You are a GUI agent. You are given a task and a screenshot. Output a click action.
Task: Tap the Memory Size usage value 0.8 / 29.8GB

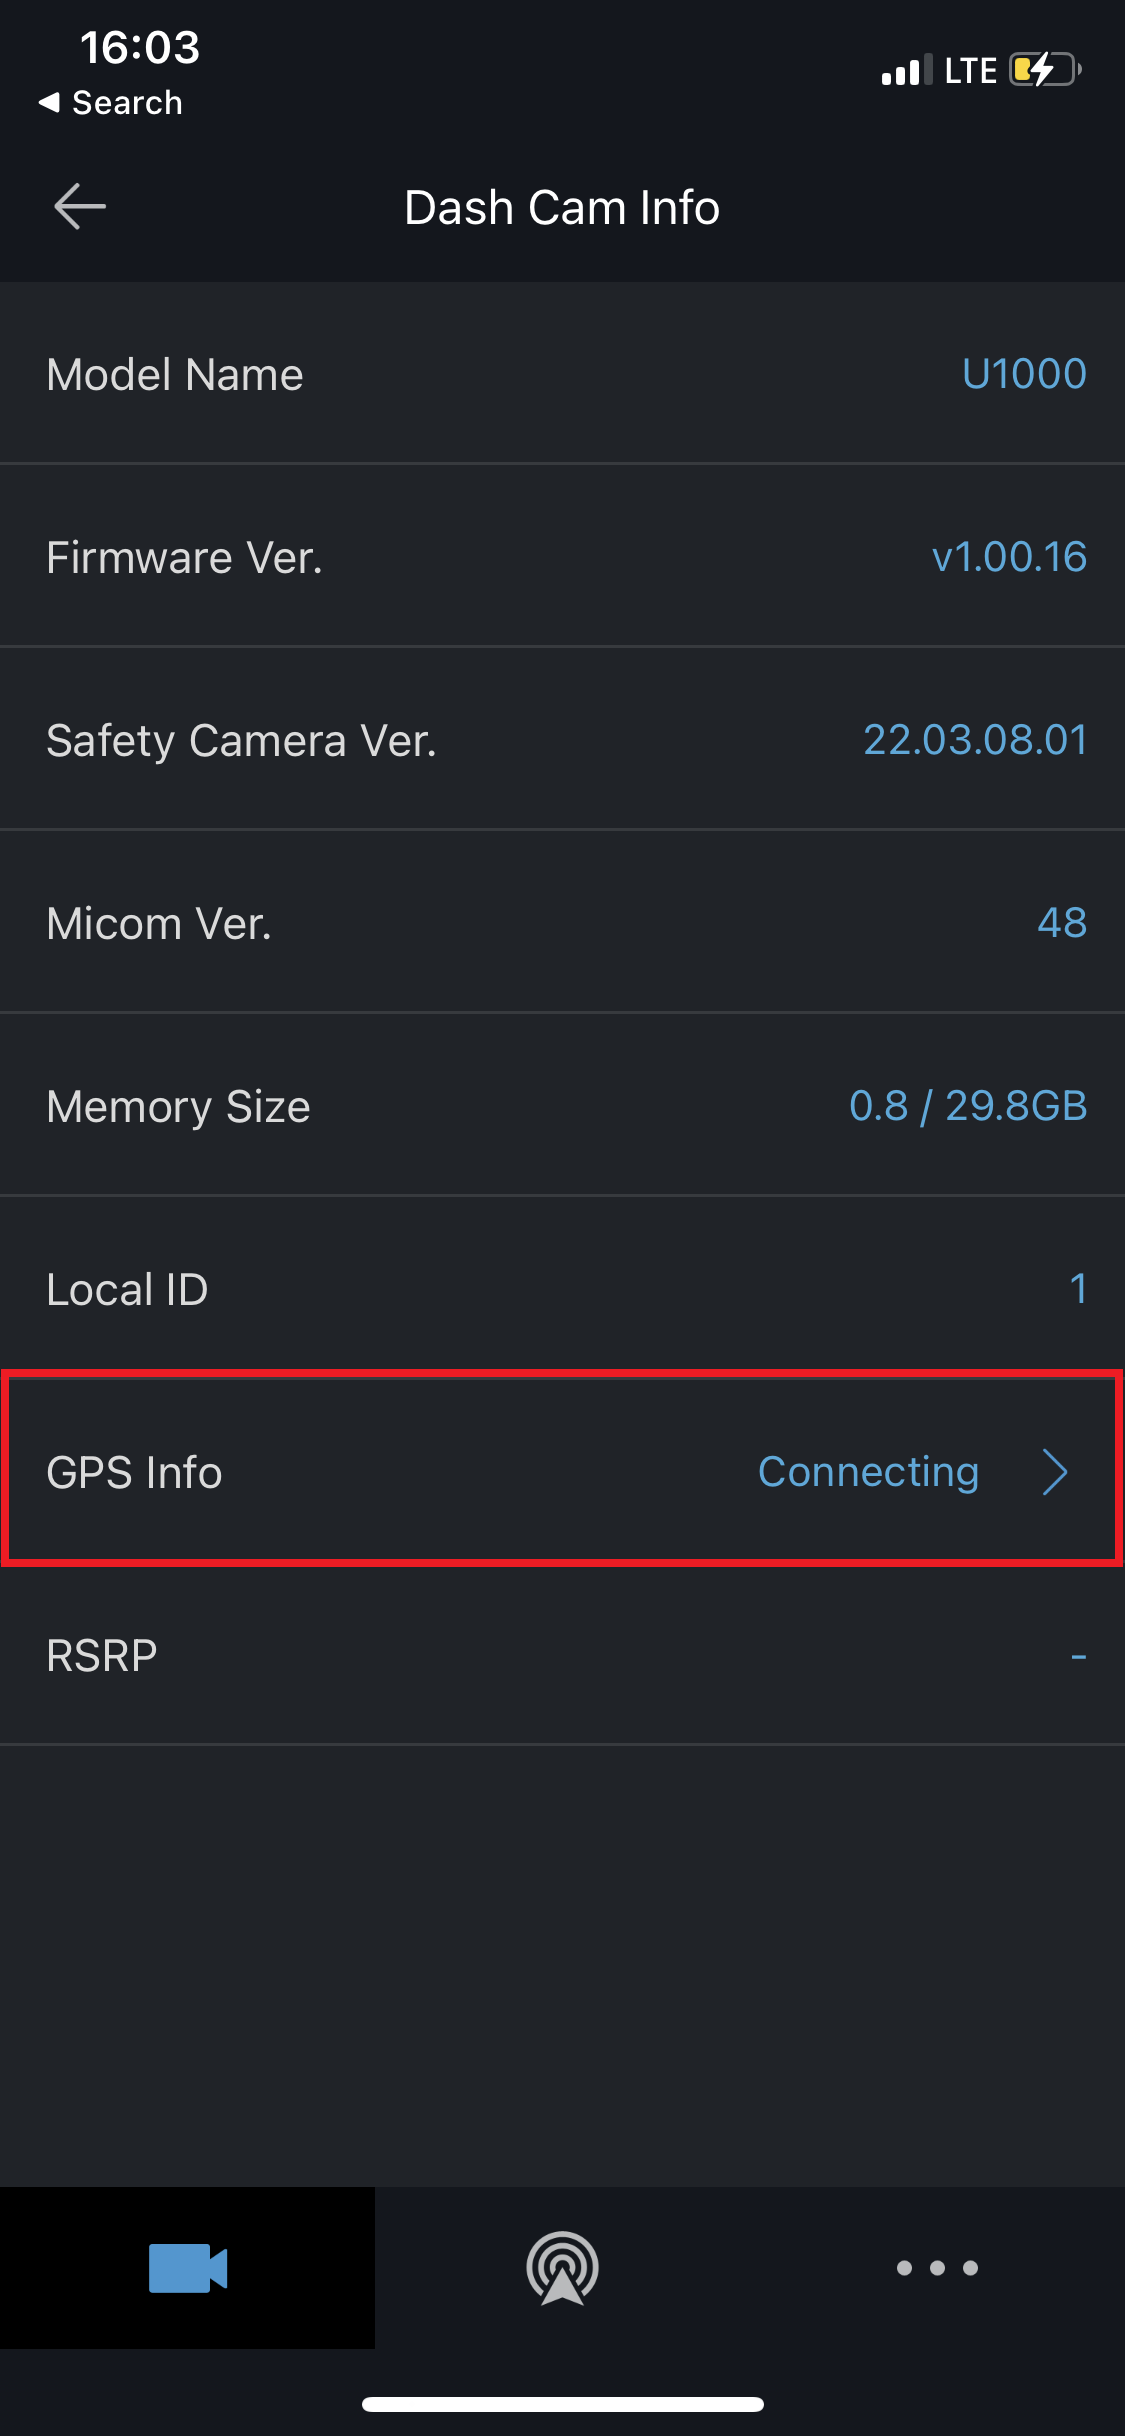(x=967, y=1105)
